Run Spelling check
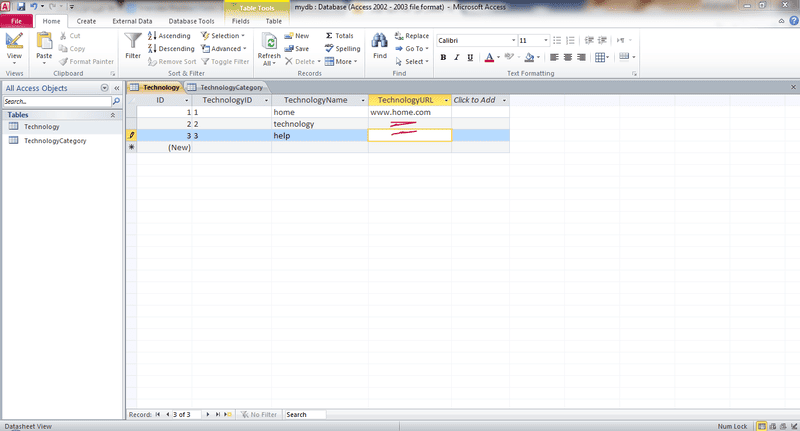Viewport: 800px width, 431px height. click(342, 48)
